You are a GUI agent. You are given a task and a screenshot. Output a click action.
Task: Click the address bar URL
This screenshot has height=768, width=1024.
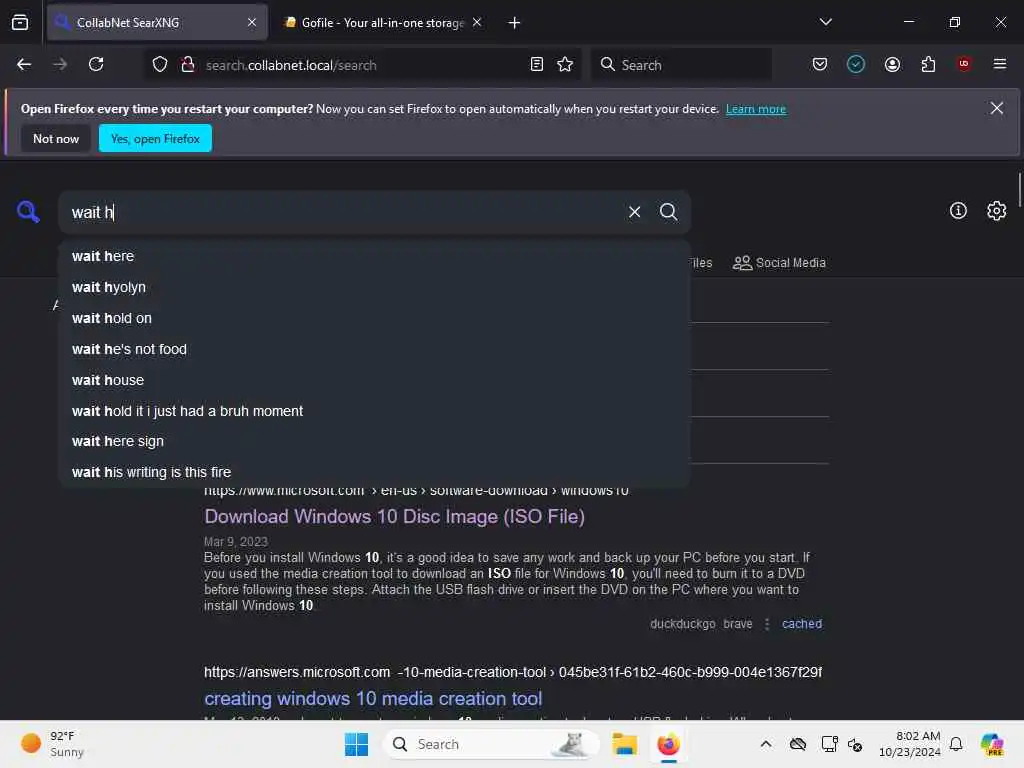point(291,65)
